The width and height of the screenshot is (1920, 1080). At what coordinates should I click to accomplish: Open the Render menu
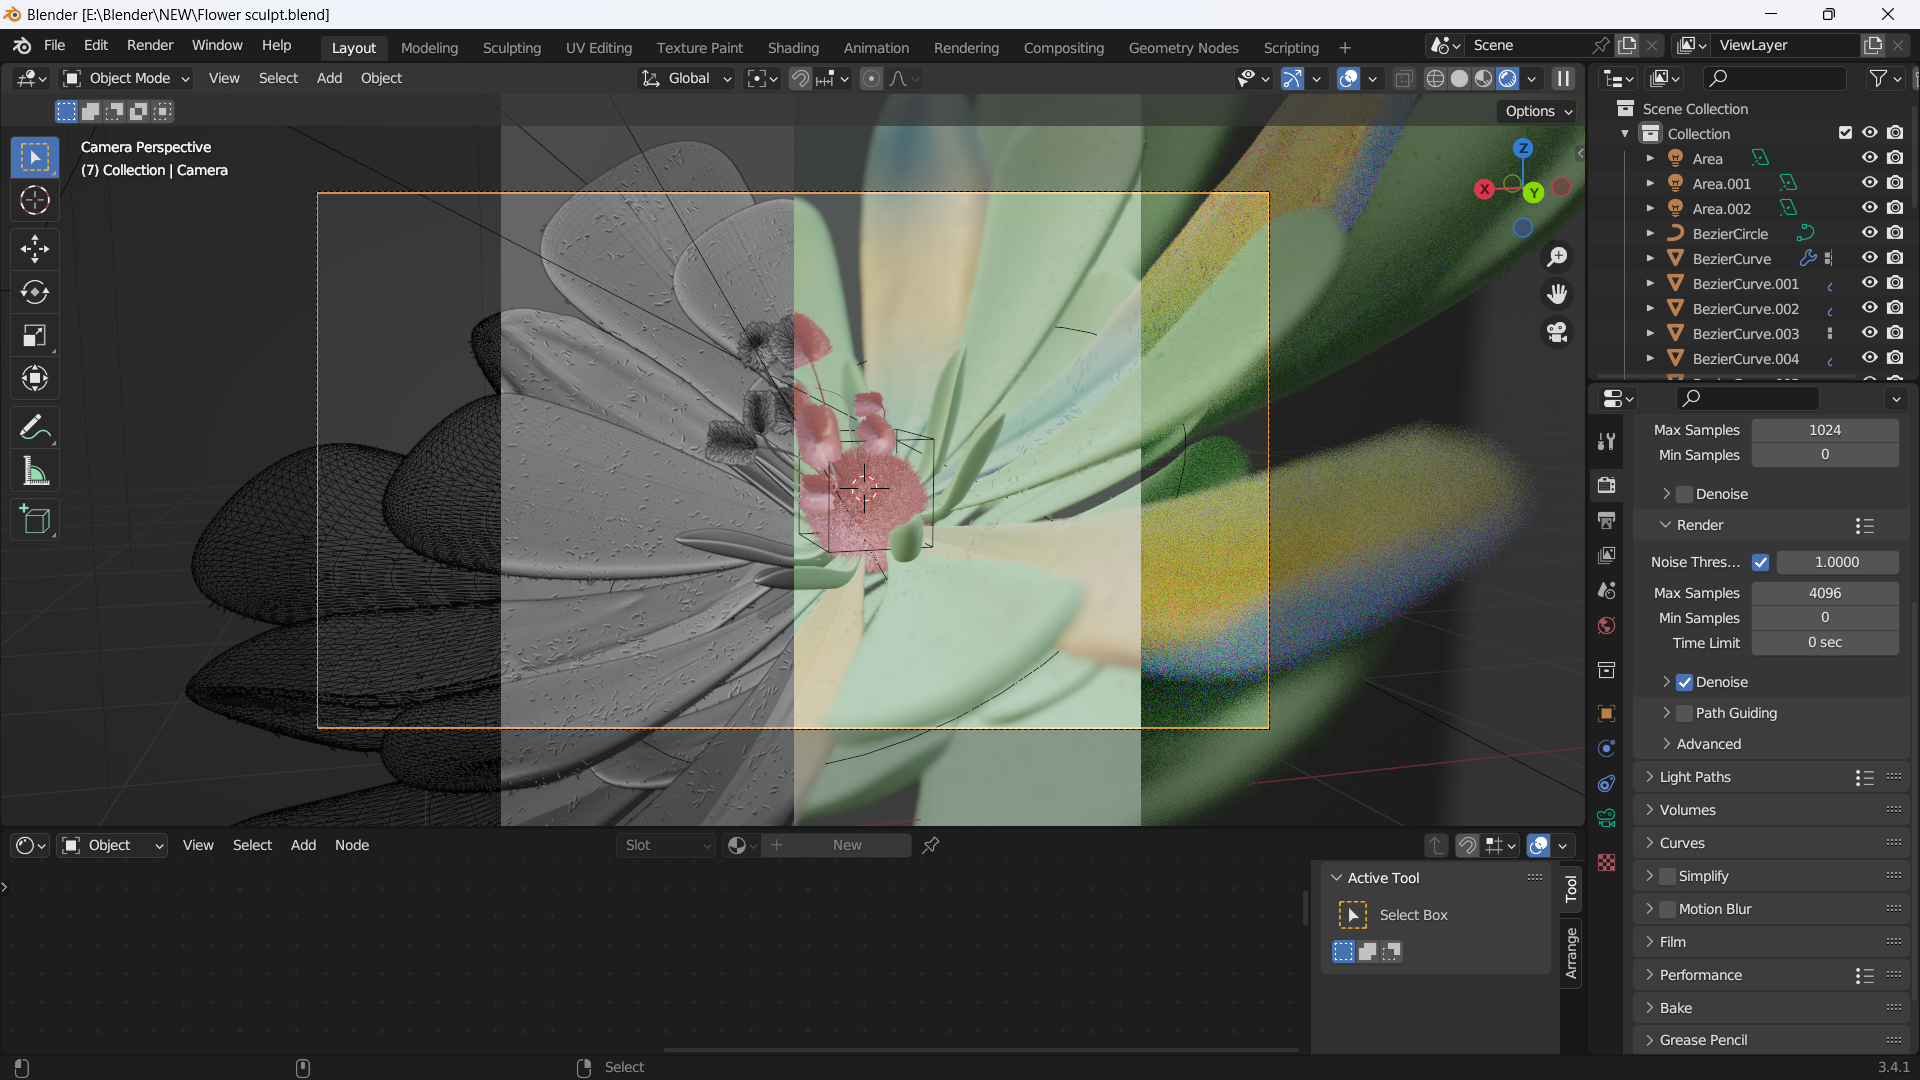(150, 45)
